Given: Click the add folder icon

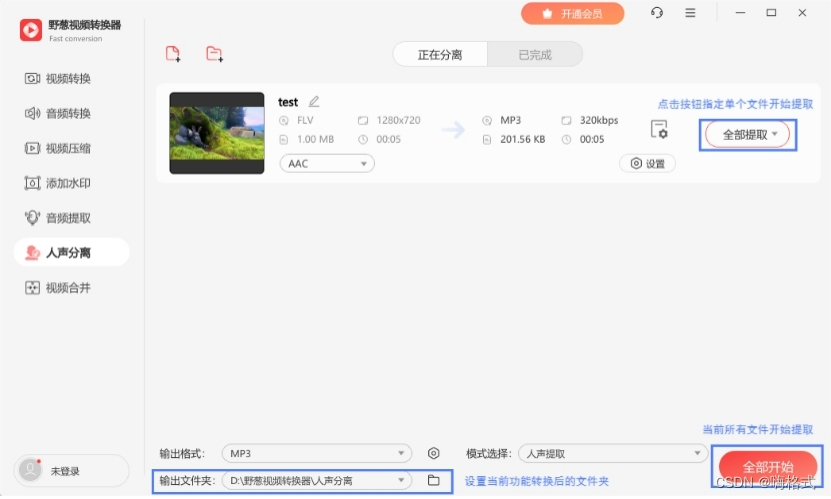Looking at the screenshot, I should click(214, 54).
